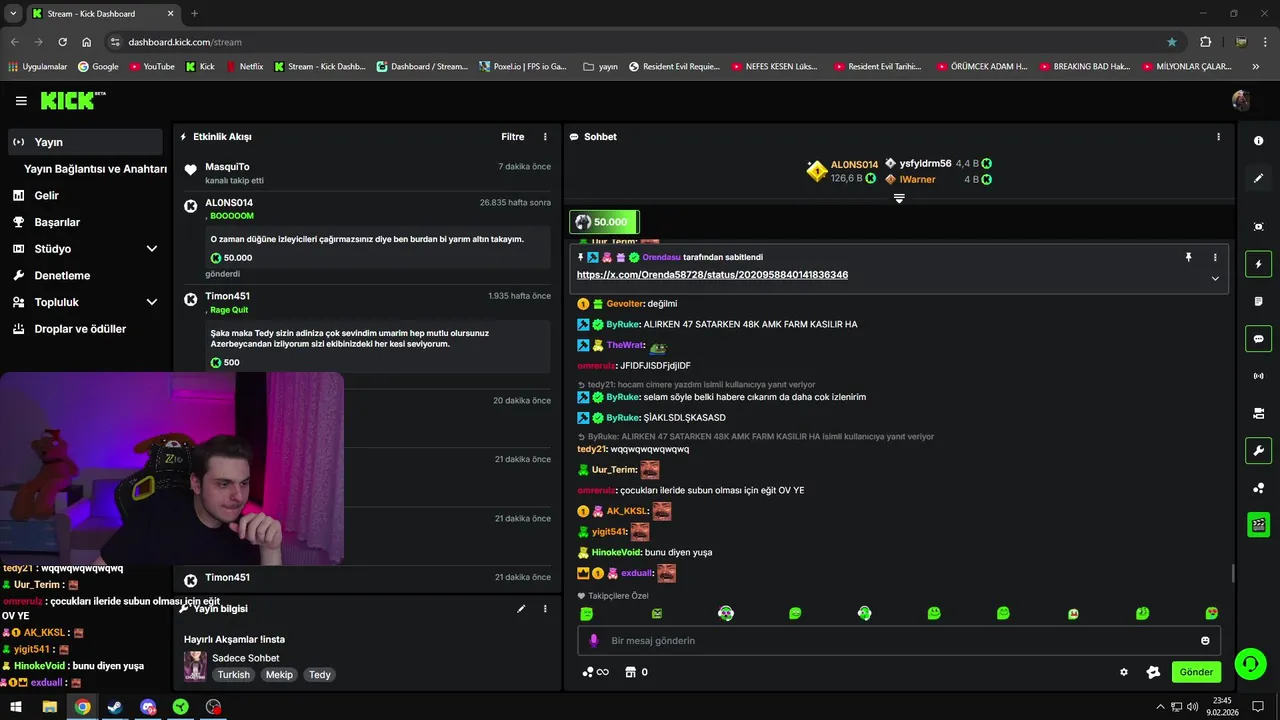Open pinned message three-dot menu
The height and width of the screenshot is (720, 1280).
coord(1215,257)
